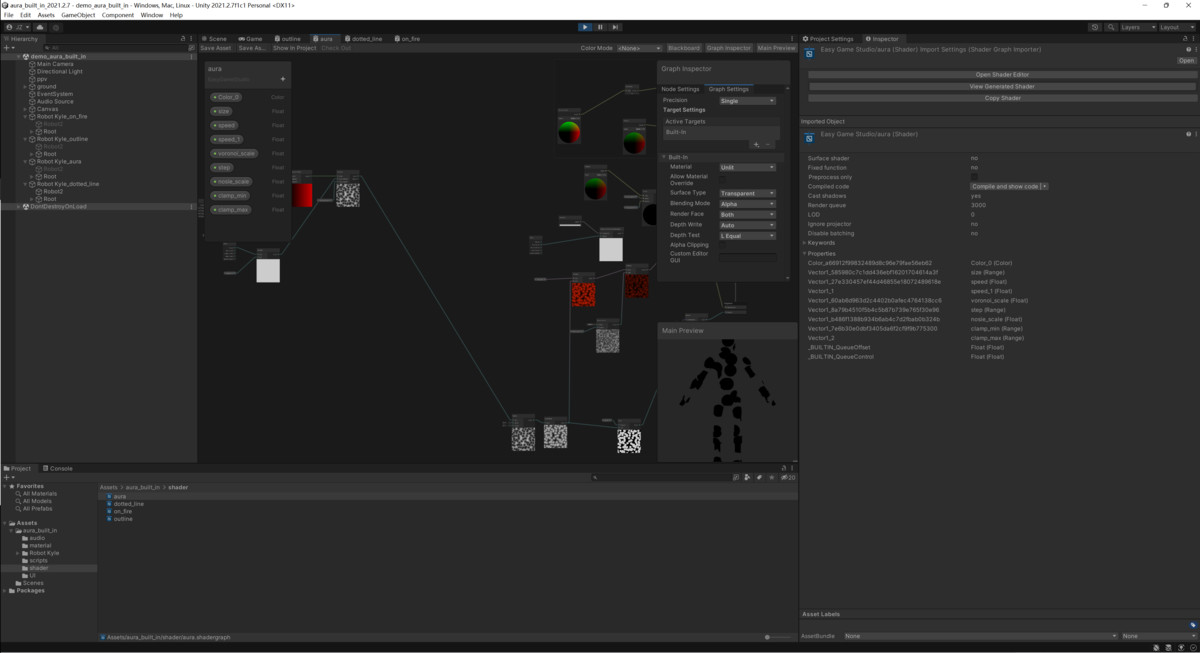The image size is (1200, 653).
Task: Toggle the Inspector lock icon
Action: coord(1185,38)
